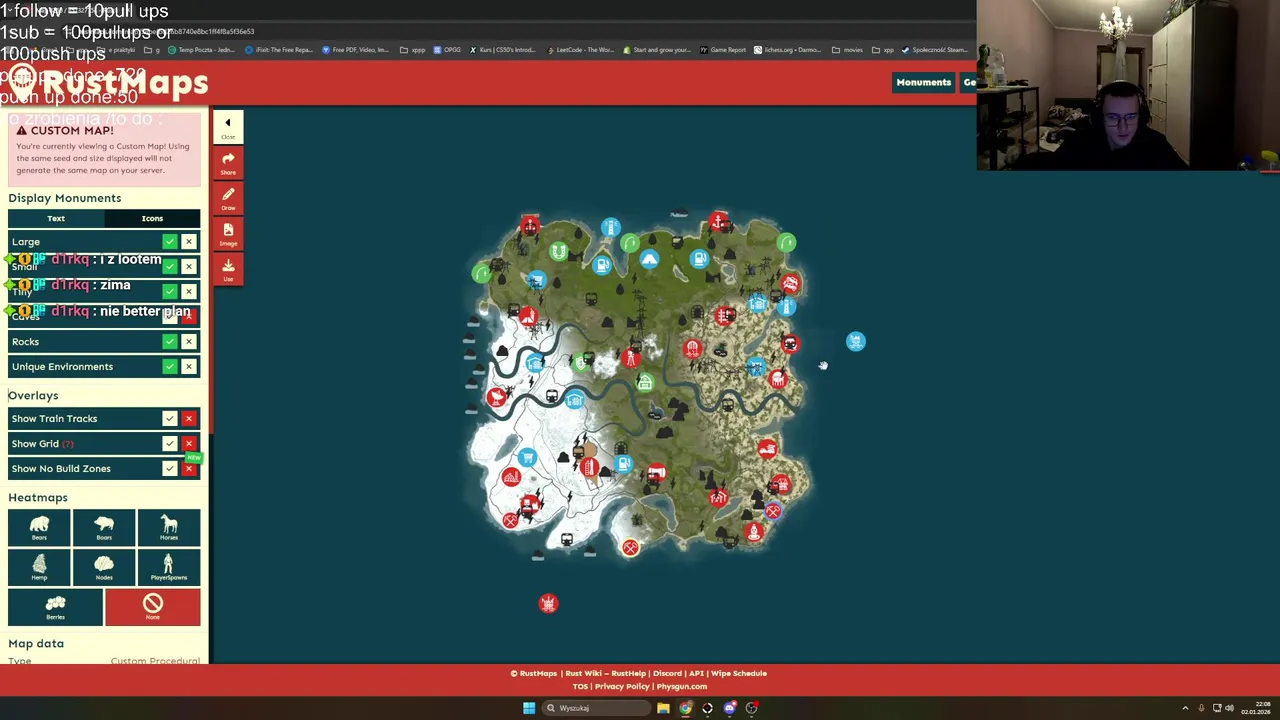Click the Use download icon
The height and width of the screenshot is (720, 1280).
coord(228,270)
